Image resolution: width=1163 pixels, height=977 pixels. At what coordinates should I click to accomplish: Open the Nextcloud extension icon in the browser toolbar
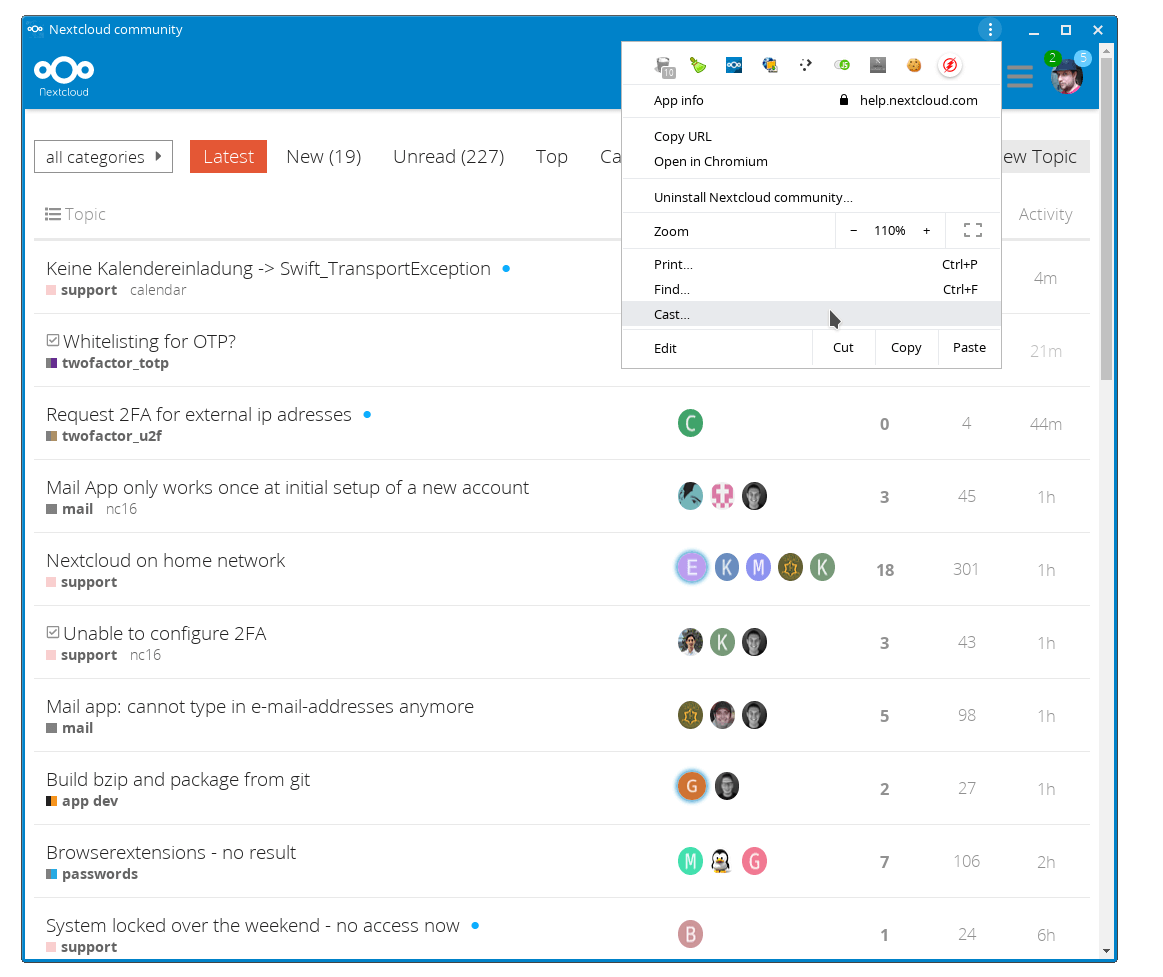point(734,64)
